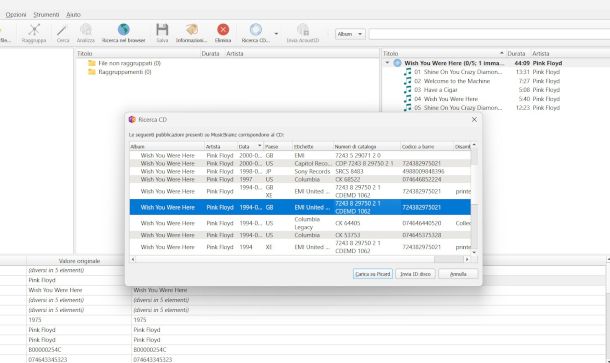Viewport: 610px width, 363px height.
Task: Open the Opzioni menu
Action: tap(16, 15)
